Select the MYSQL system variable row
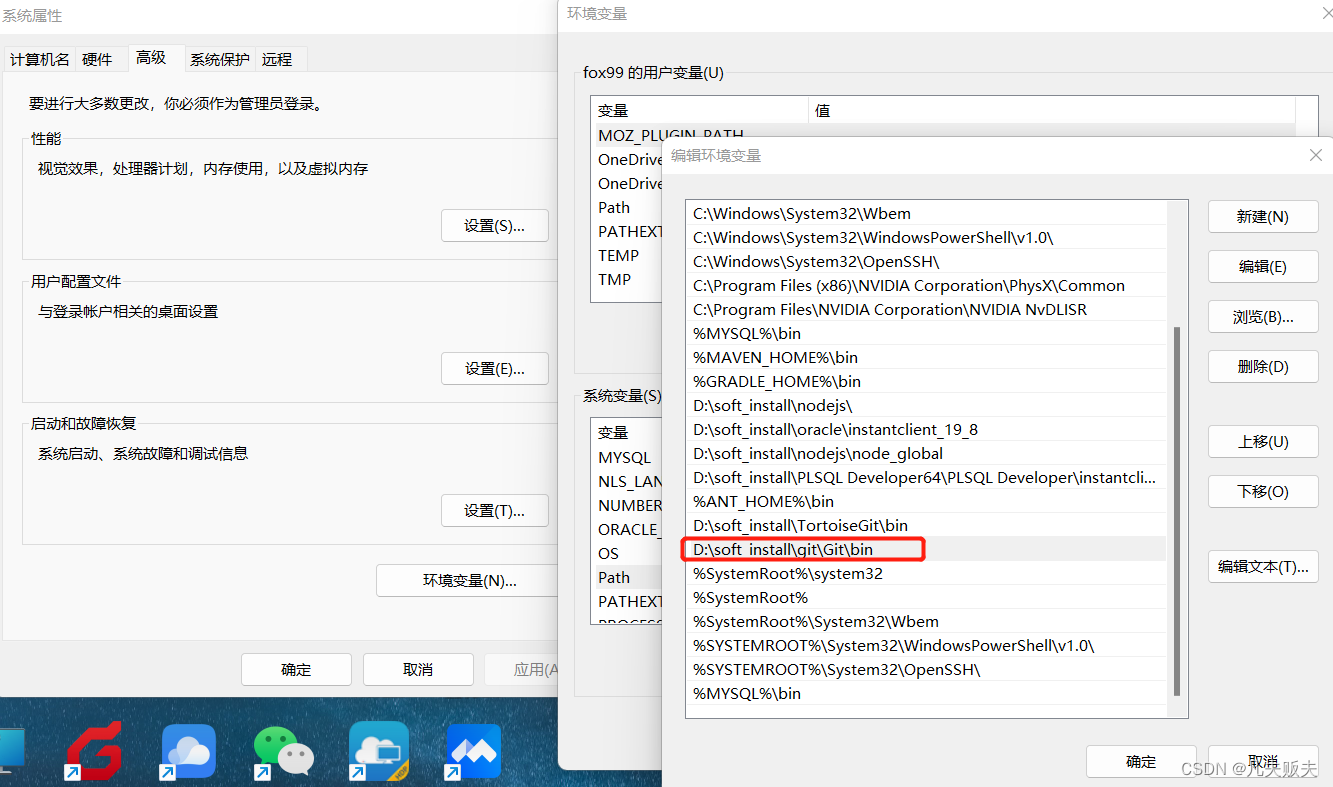The image size is (1333, 787). click(x=627, y=457)
